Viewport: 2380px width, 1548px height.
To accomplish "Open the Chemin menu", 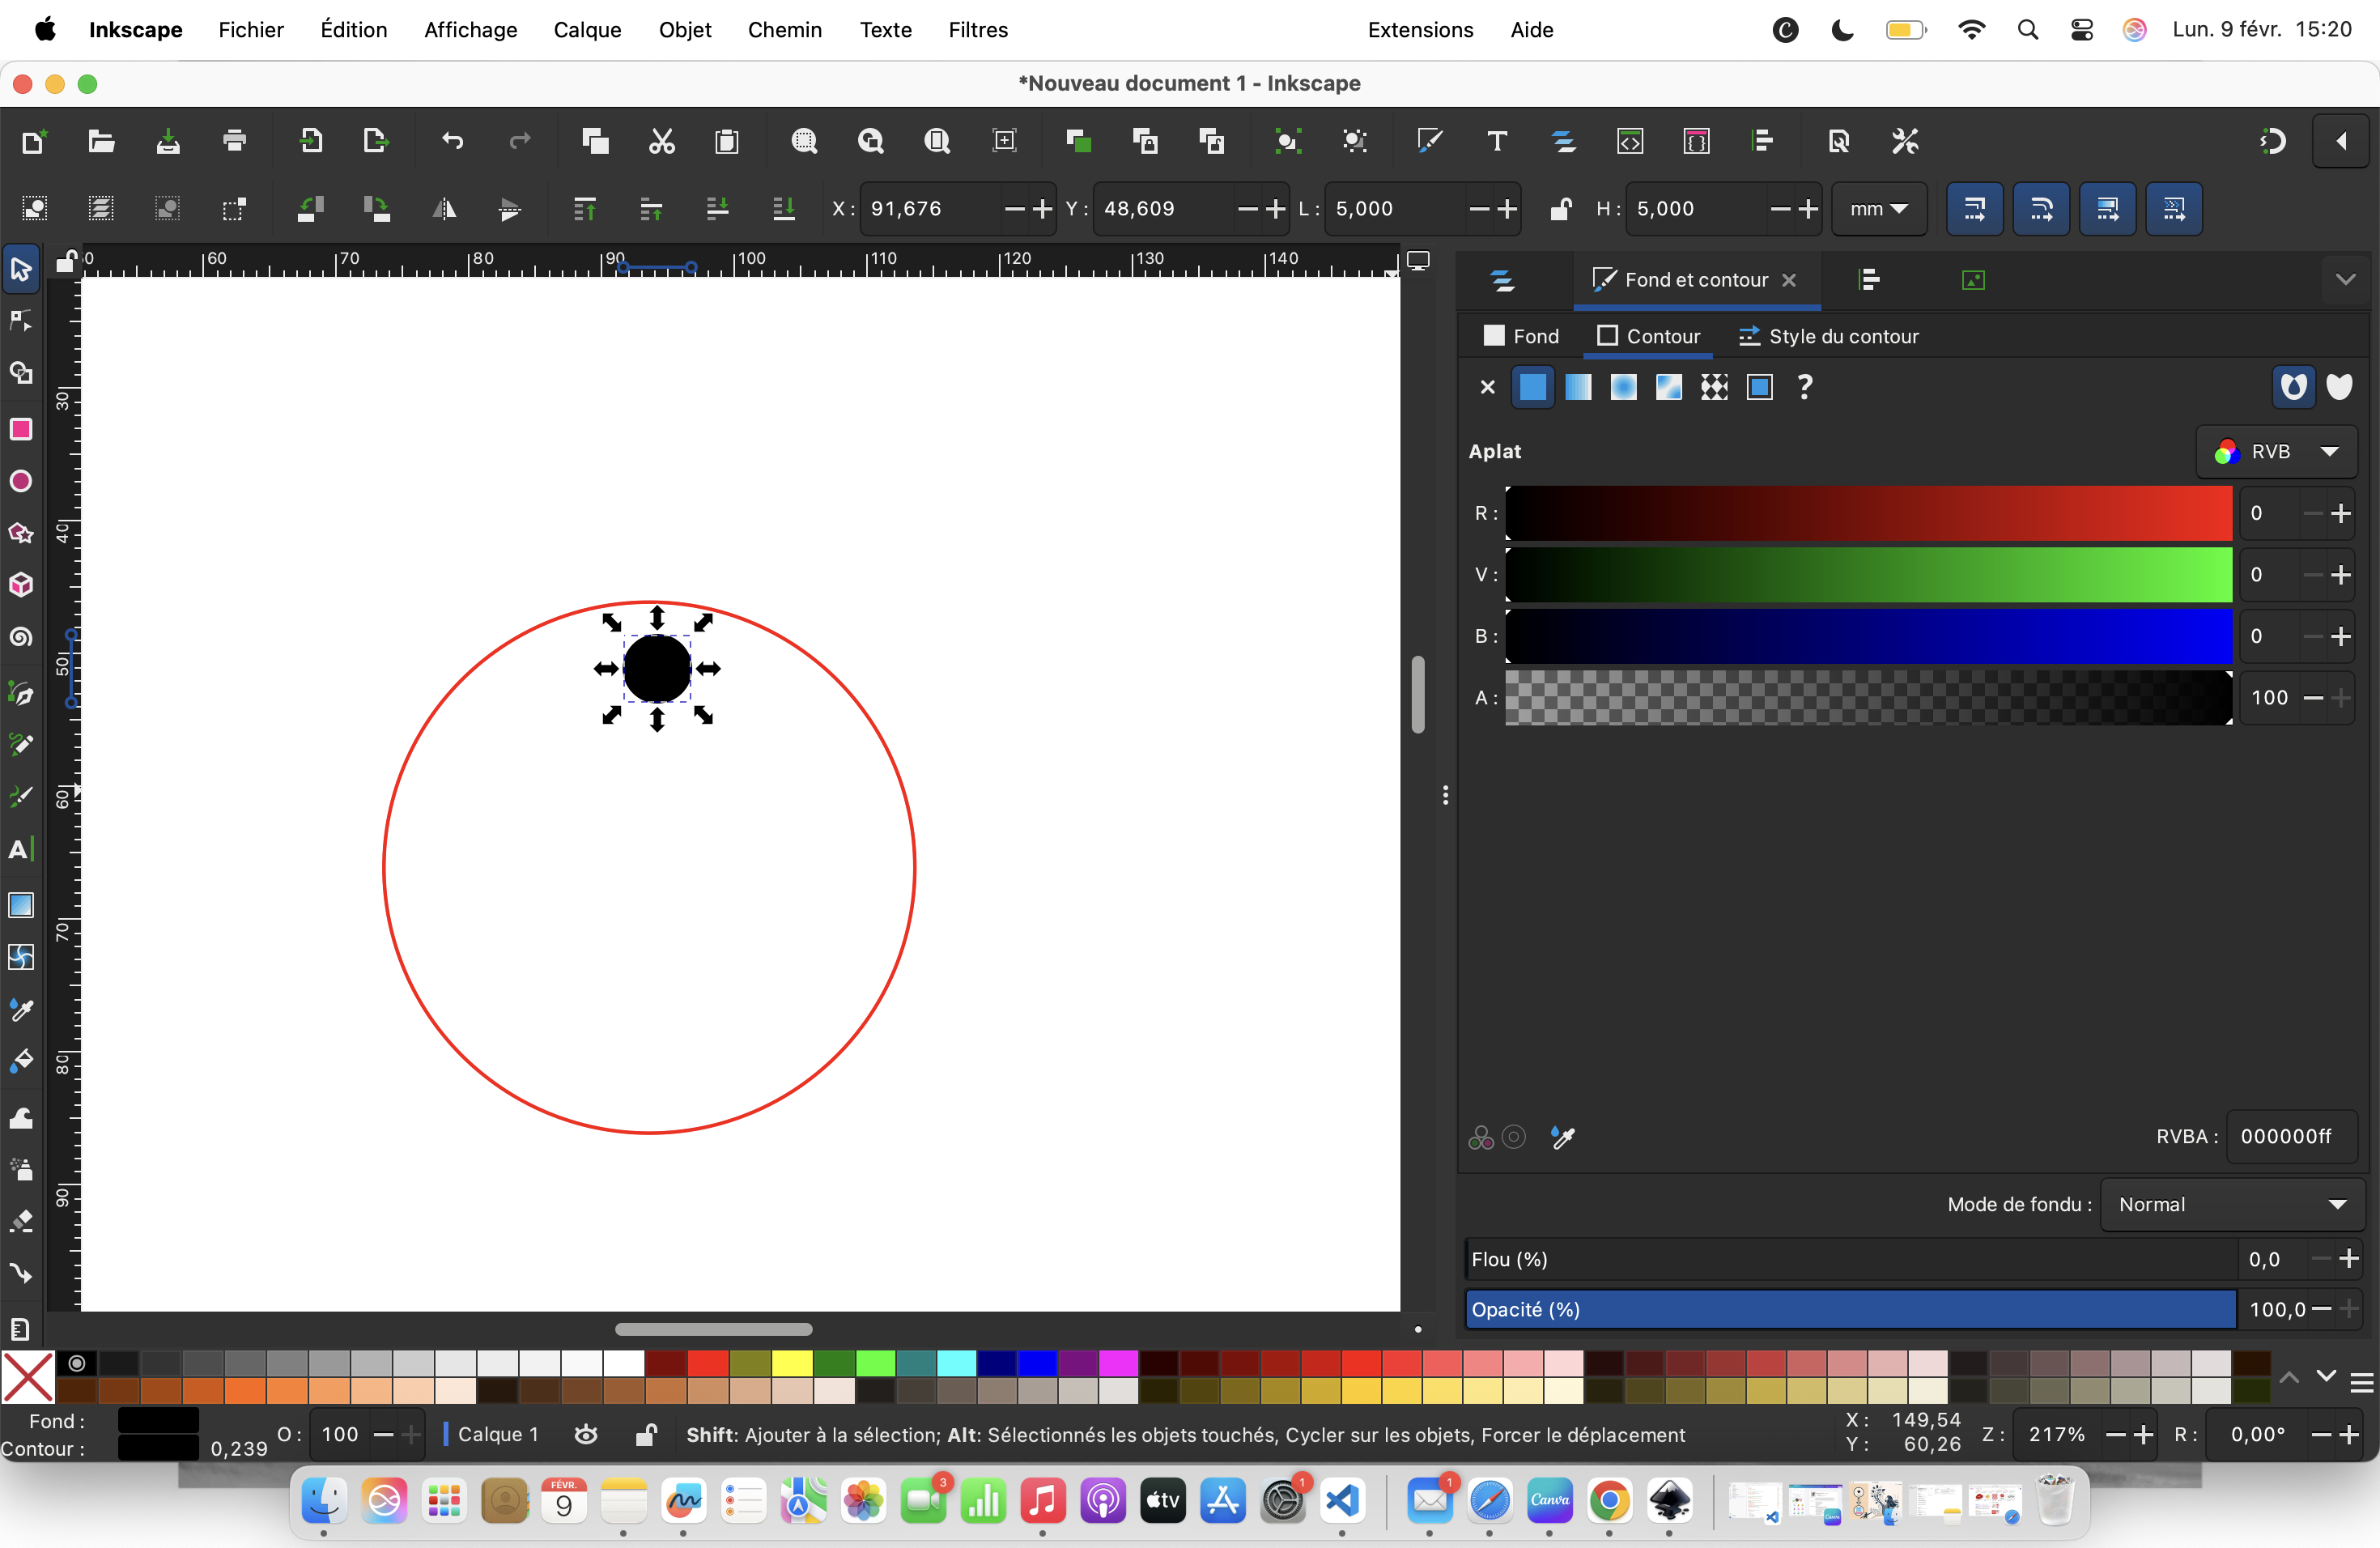I will pyautogui.click(x=784, y=30).
